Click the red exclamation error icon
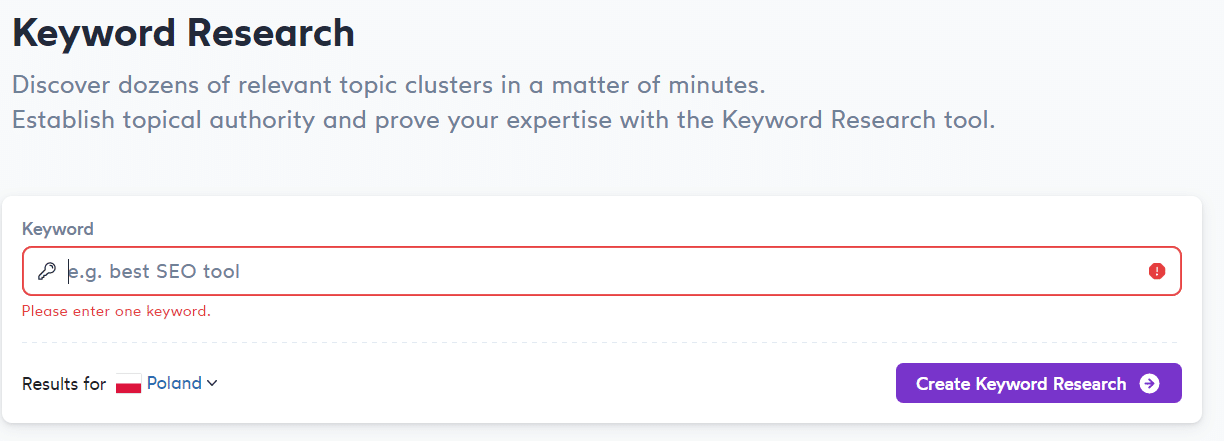Viewport: 1224px width, 441px height. [1157, 271]
